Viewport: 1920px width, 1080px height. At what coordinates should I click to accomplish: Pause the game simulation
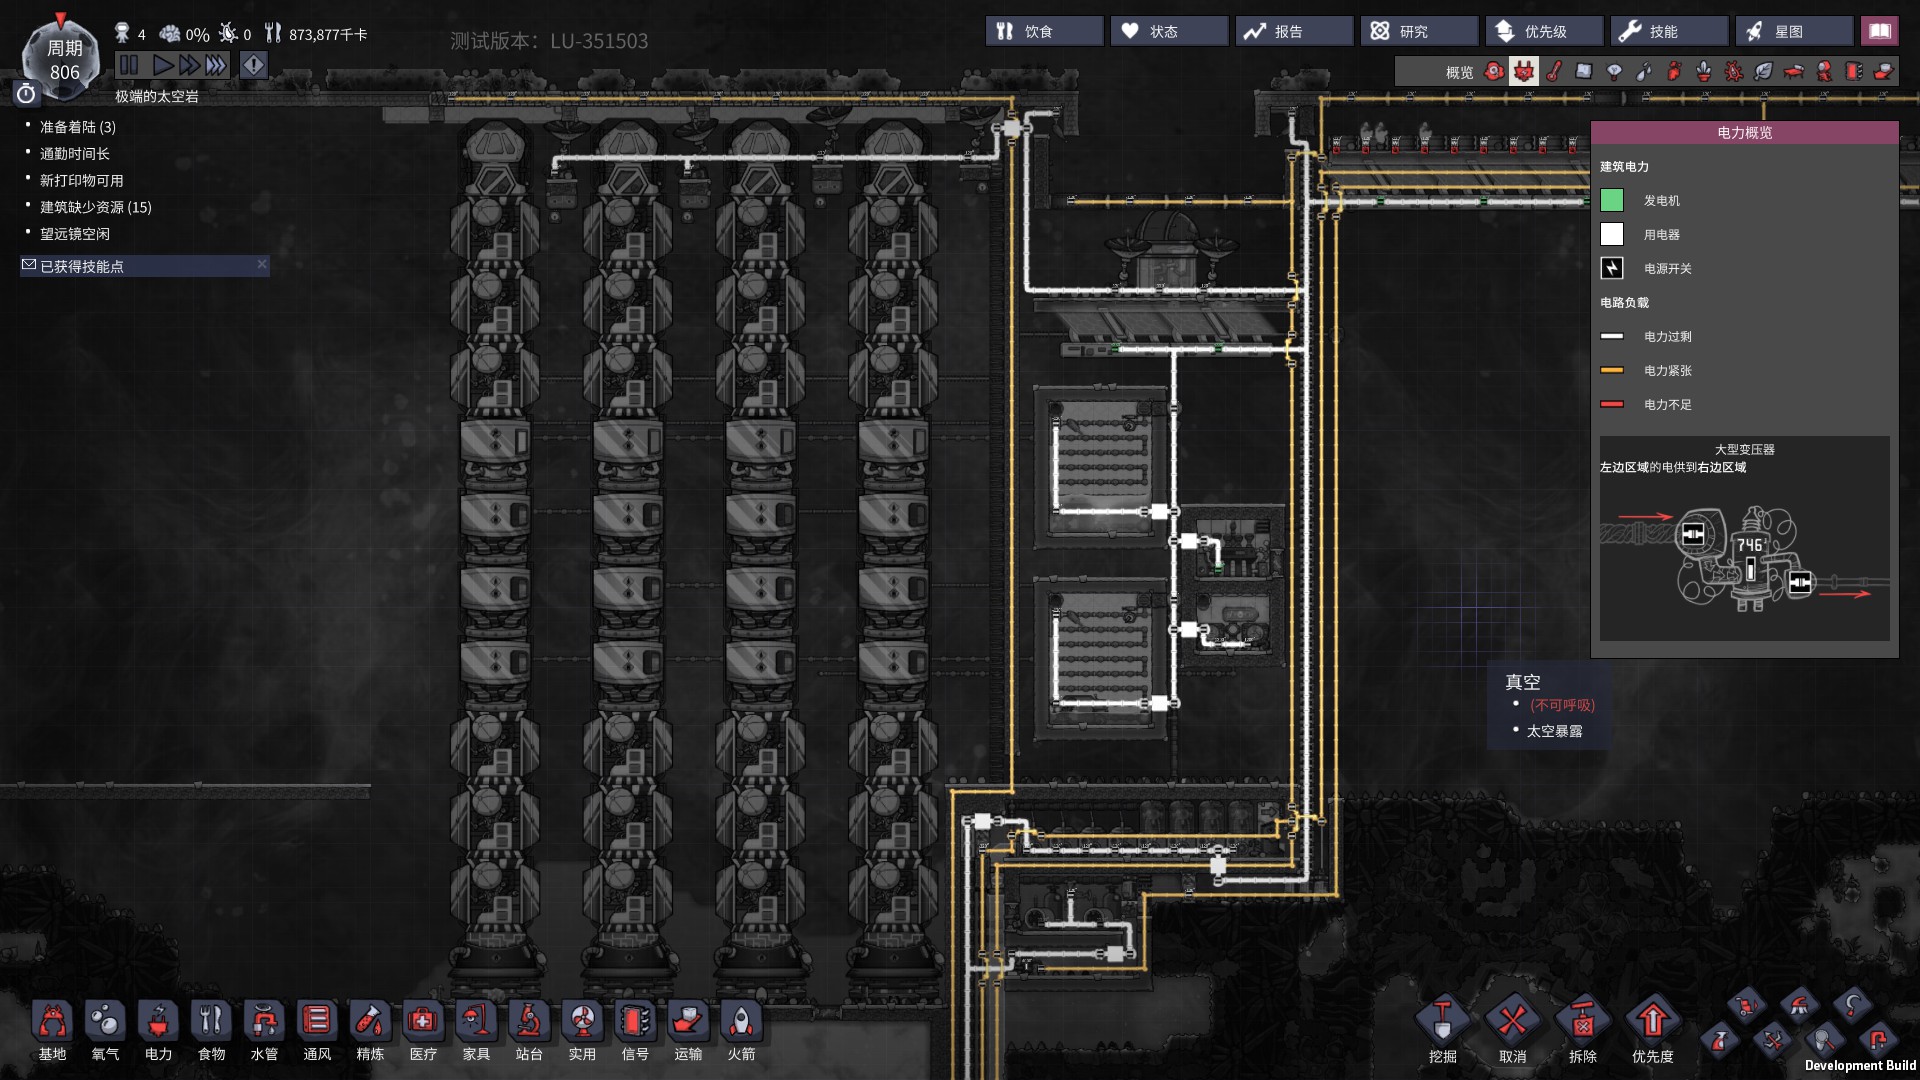pos(129,66)
